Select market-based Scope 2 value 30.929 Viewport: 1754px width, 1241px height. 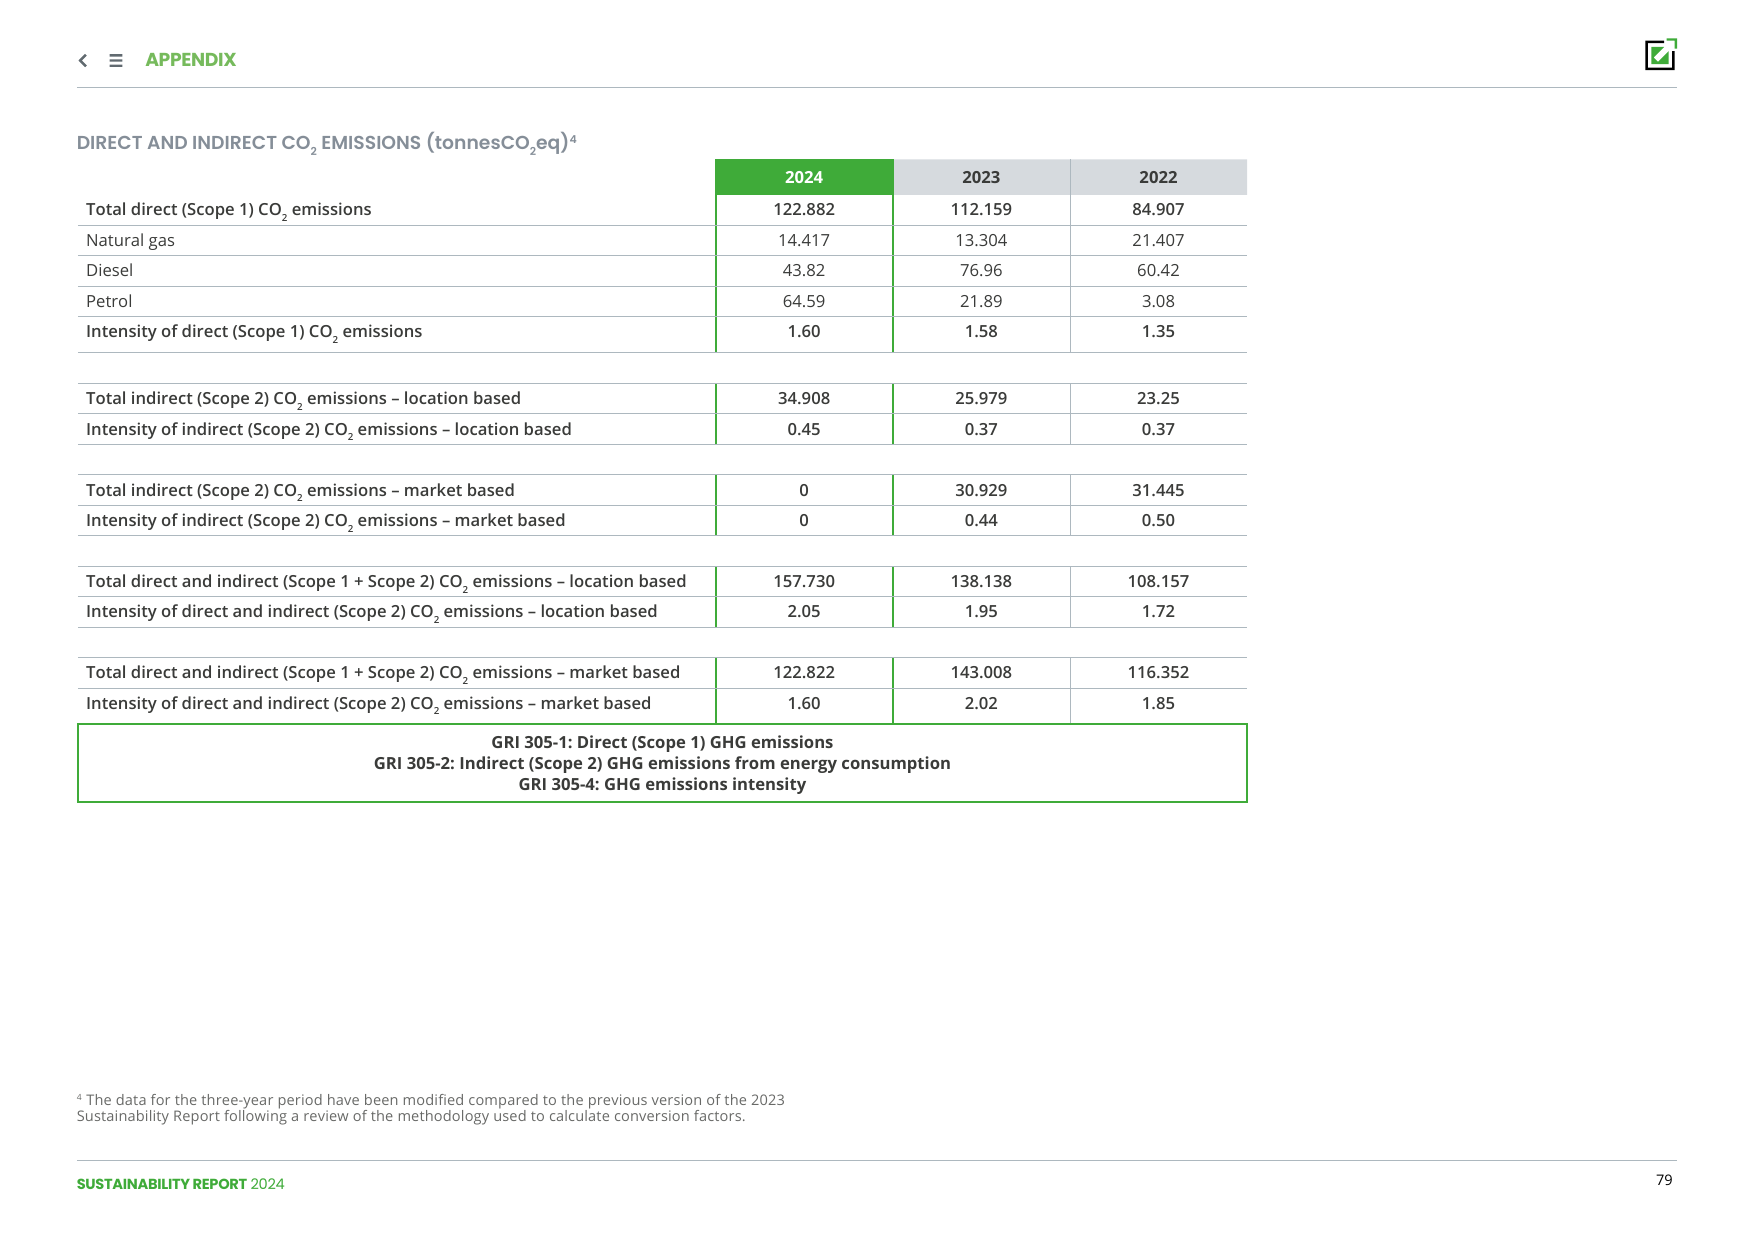(x=981, y=490)
